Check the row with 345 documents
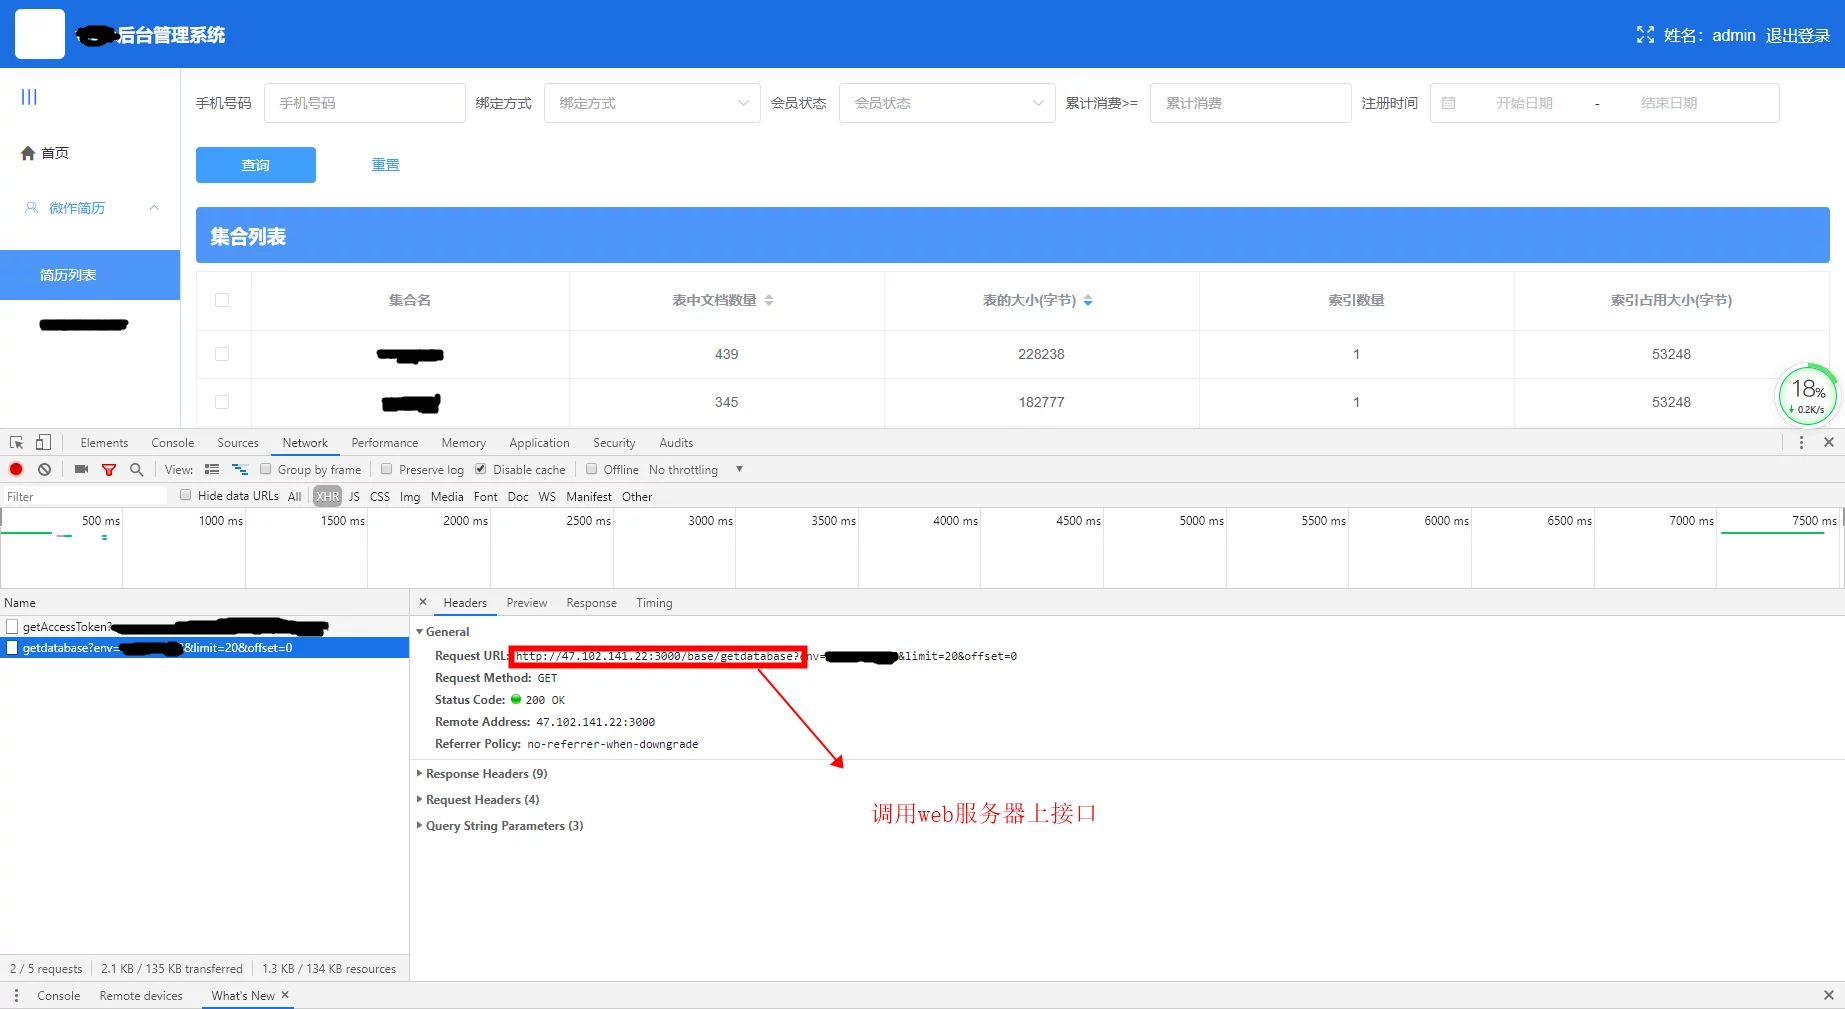 [222, 402]
